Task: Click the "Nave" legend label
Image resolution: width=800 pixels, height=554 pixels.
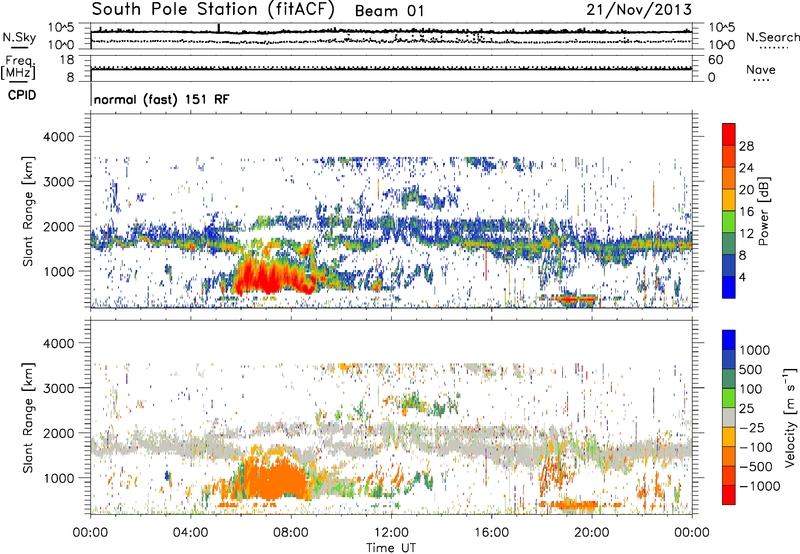Action: [x=760, y=69]
